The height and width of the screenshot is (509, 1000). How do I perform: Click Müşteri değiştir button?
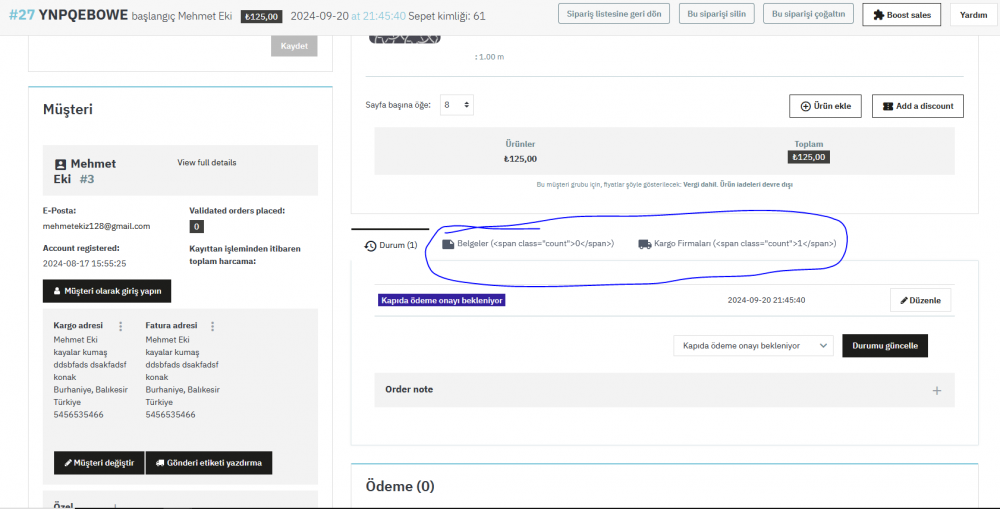coord(99,463)
